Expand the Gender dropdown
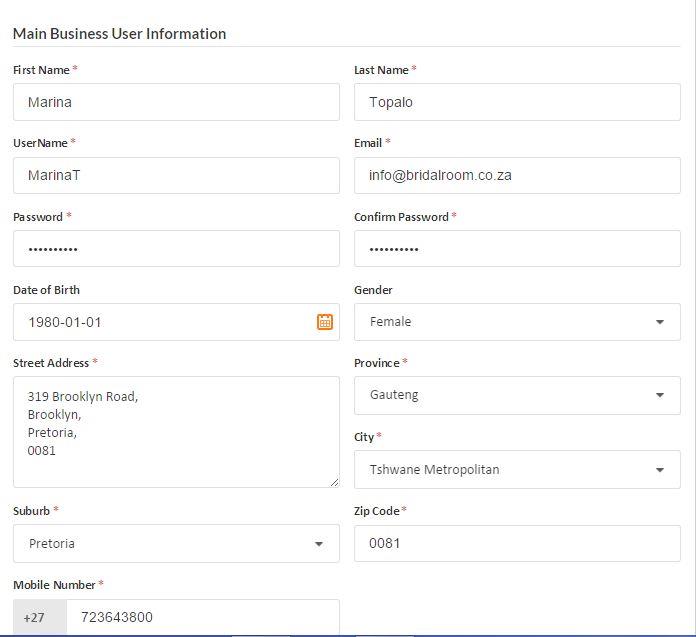This screenshot has height=637, width=696. point(517,322)
